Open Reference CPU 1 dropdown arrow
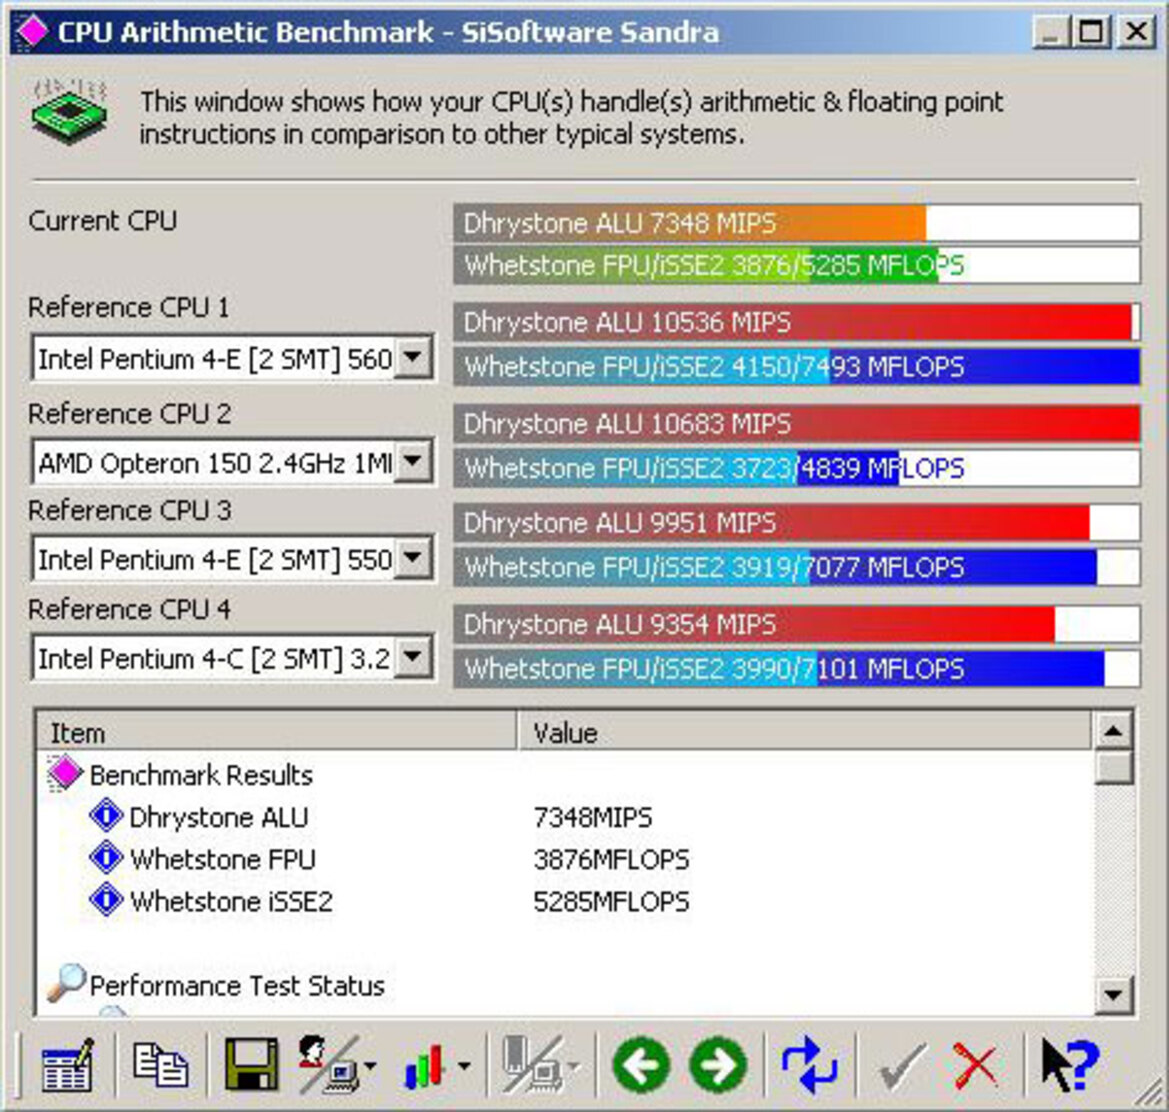 pos(412,358)
